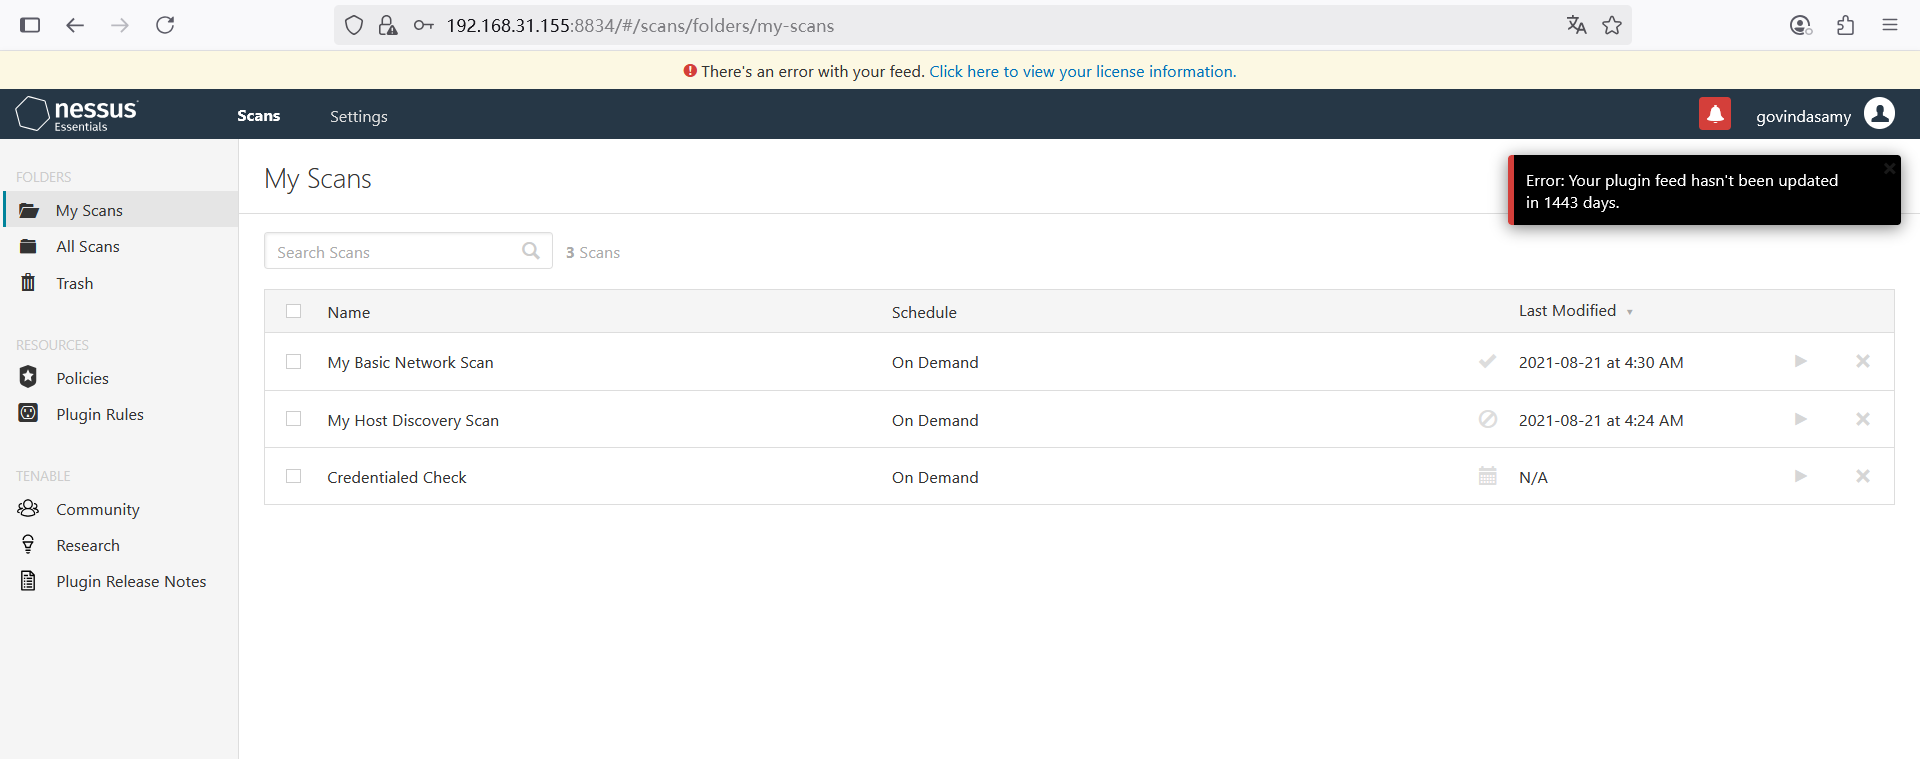Screen dimensions: 1920x759
Task: Click the All Scans folder icon
Action: pyautogui.click(x=28, y=246)
